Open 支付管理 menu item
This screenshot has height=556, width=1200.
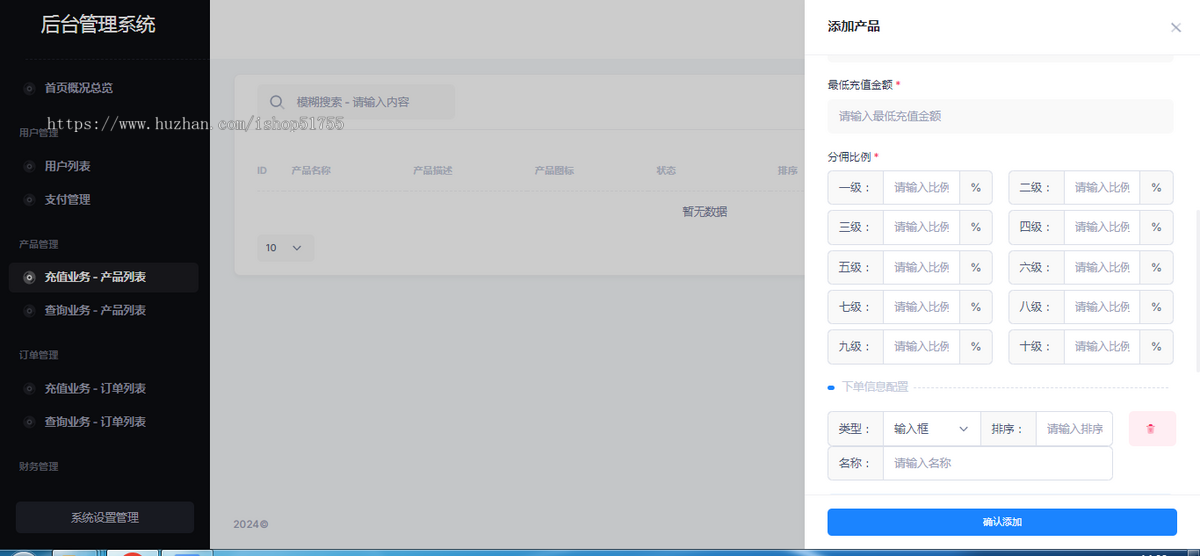pyautogui.click(x=103, y=200)
